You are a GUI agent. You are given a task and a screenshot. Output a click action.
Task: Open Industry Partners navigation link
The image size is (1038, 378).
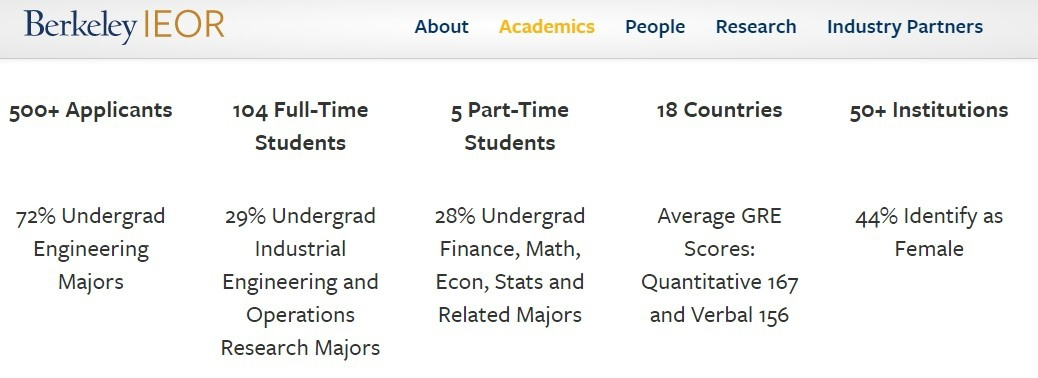[905, 26]
